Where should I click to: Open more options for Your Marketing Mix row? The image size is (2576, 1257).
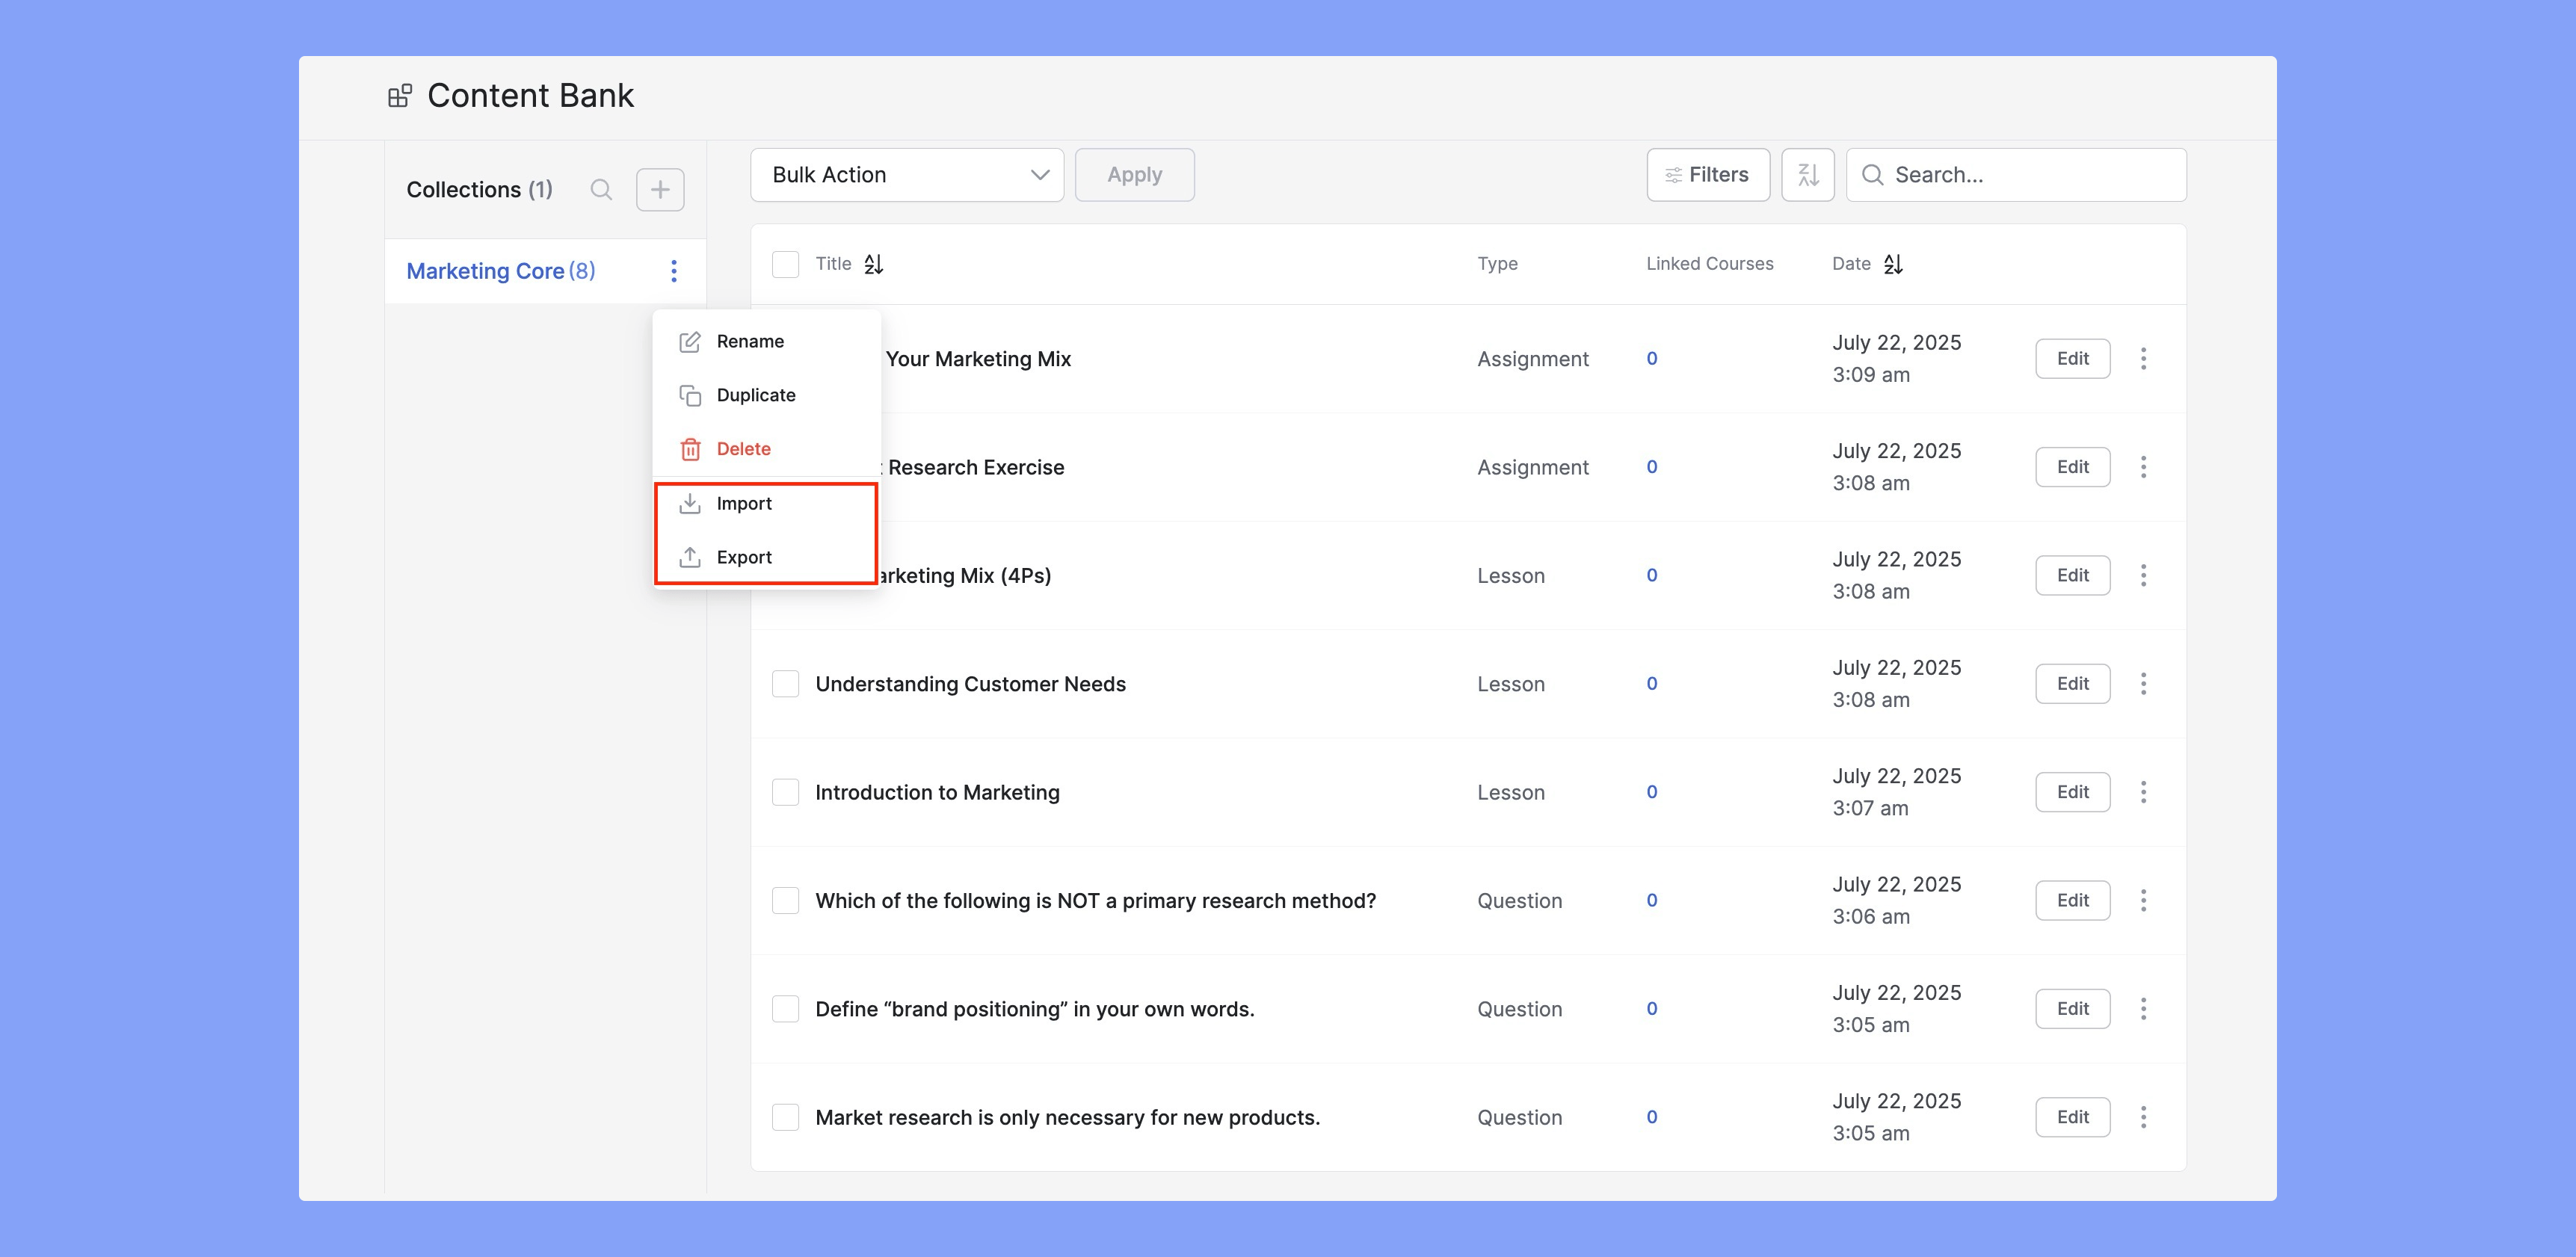(x=2143, y=359)
